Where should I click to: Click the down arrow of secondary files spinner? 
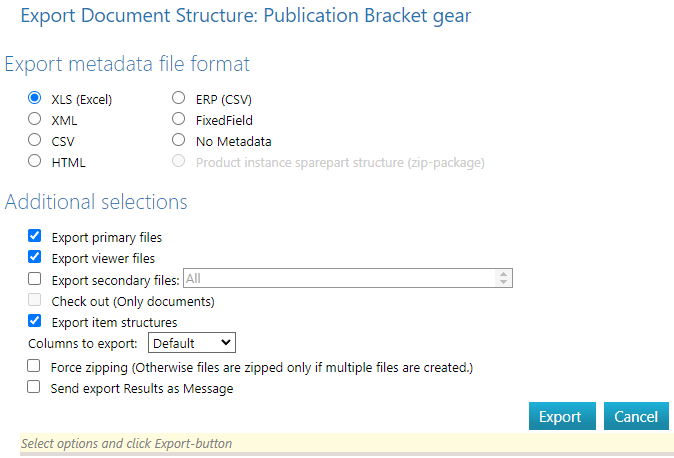(x=504, y=283)
